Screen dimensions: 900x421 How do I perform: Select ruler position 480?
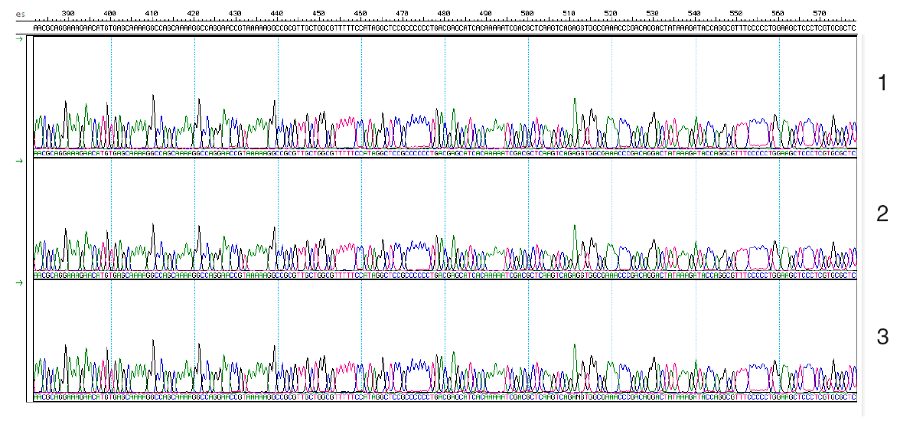coord(444,13)
